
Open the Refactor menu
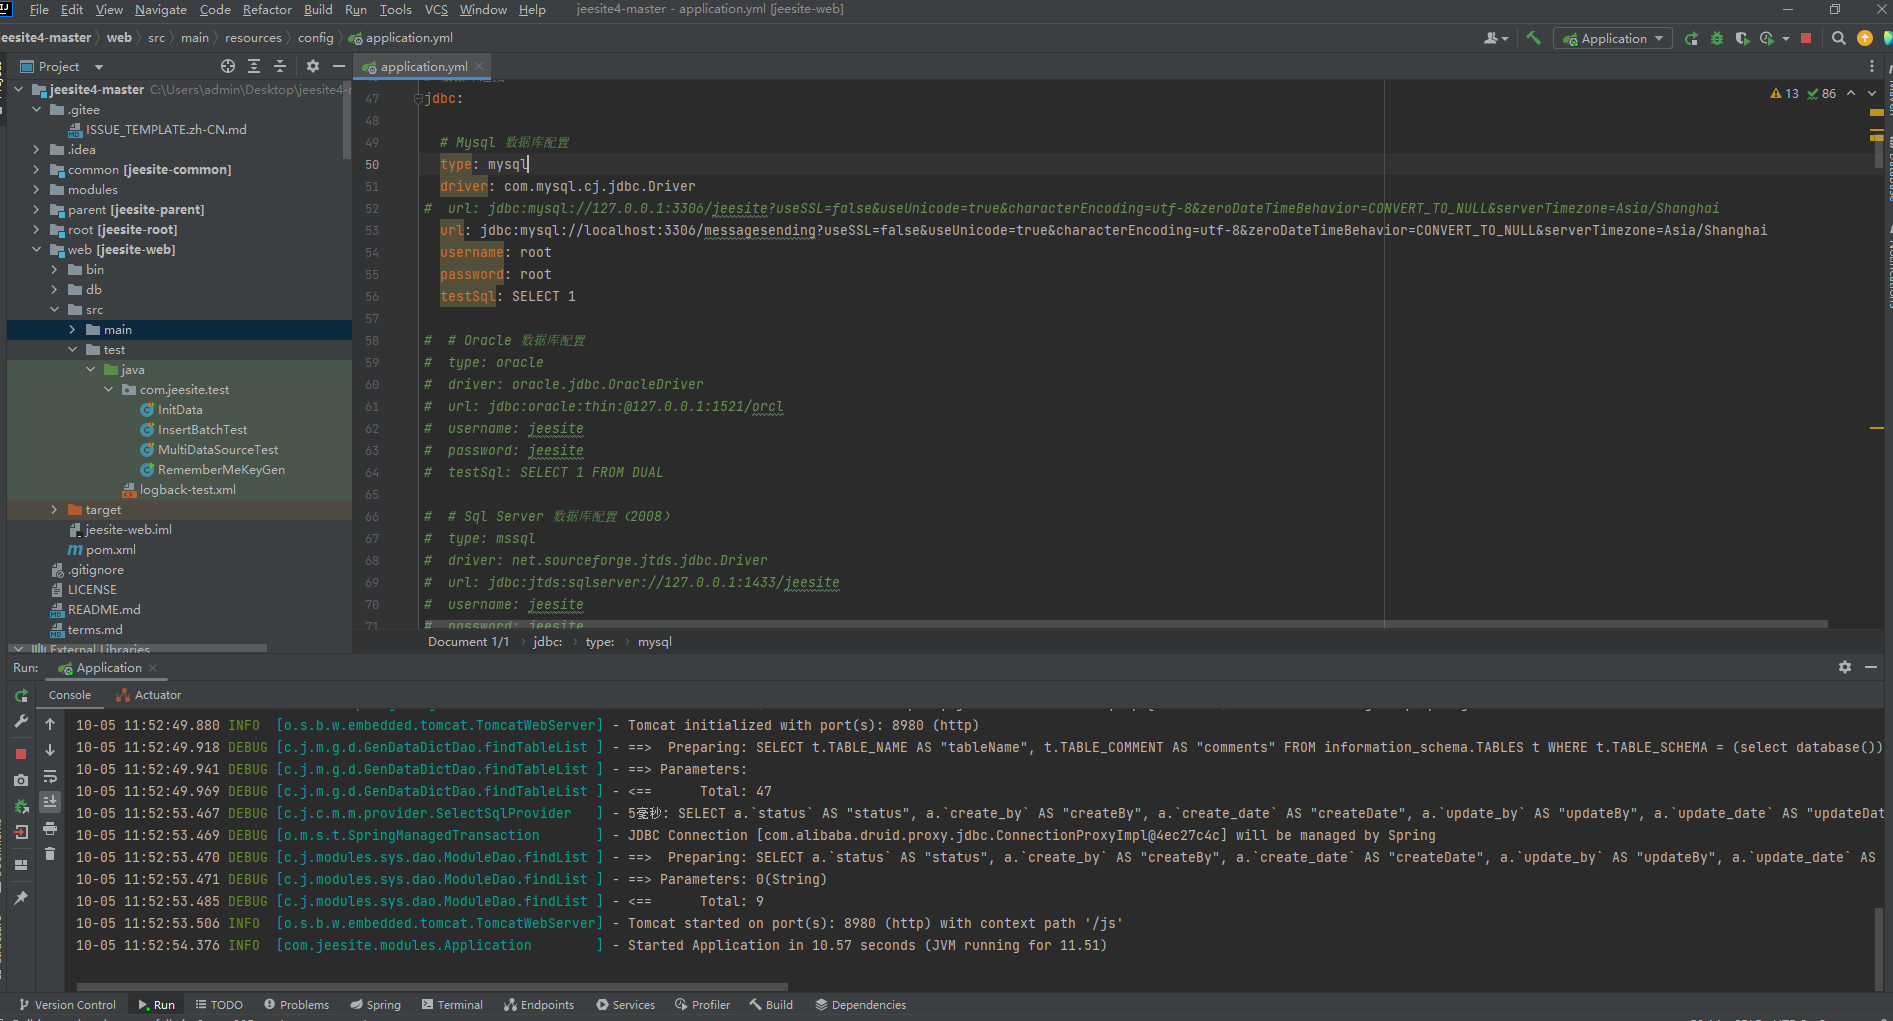click(x=267, y=9)
